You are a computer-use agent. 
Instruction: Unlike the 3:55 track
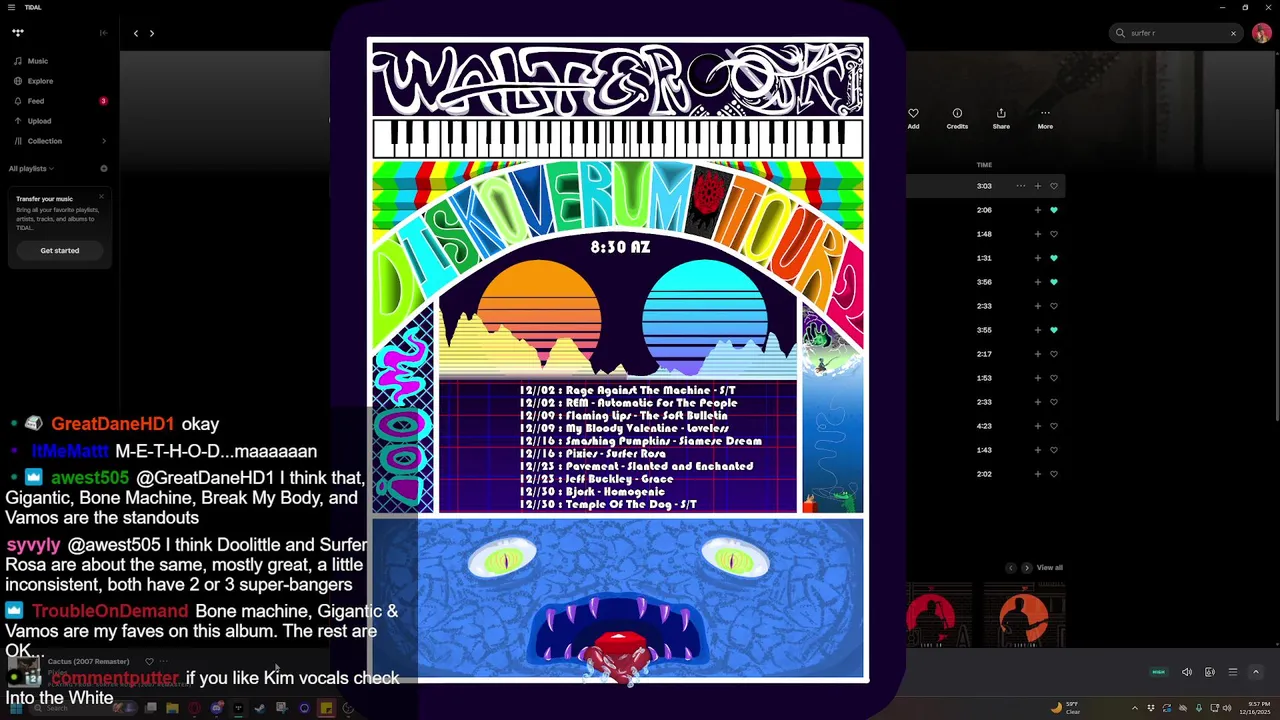click(x=1053, y=330)
